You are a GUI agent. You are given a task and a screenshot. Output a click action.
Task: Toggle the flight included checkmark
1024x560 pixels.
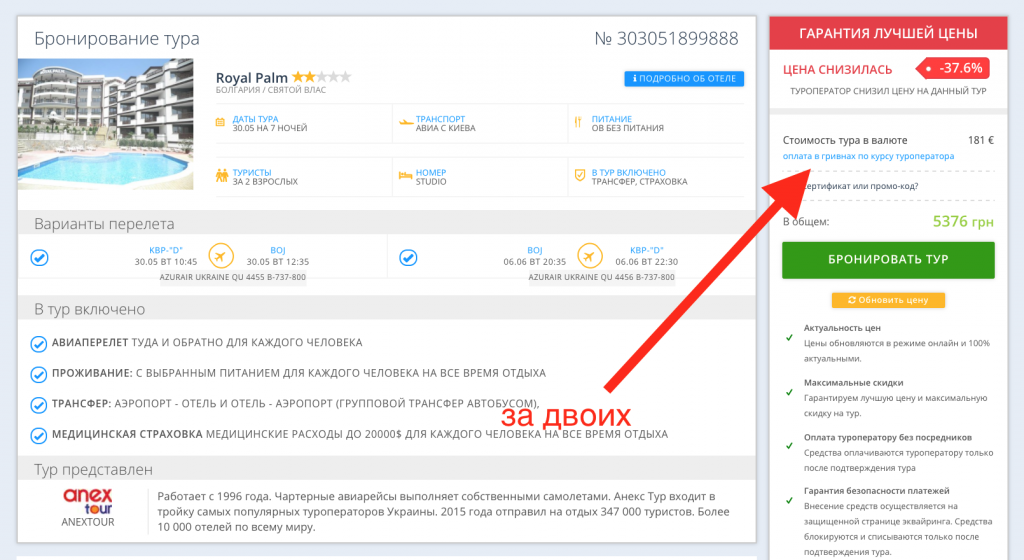tap(39, 343)
